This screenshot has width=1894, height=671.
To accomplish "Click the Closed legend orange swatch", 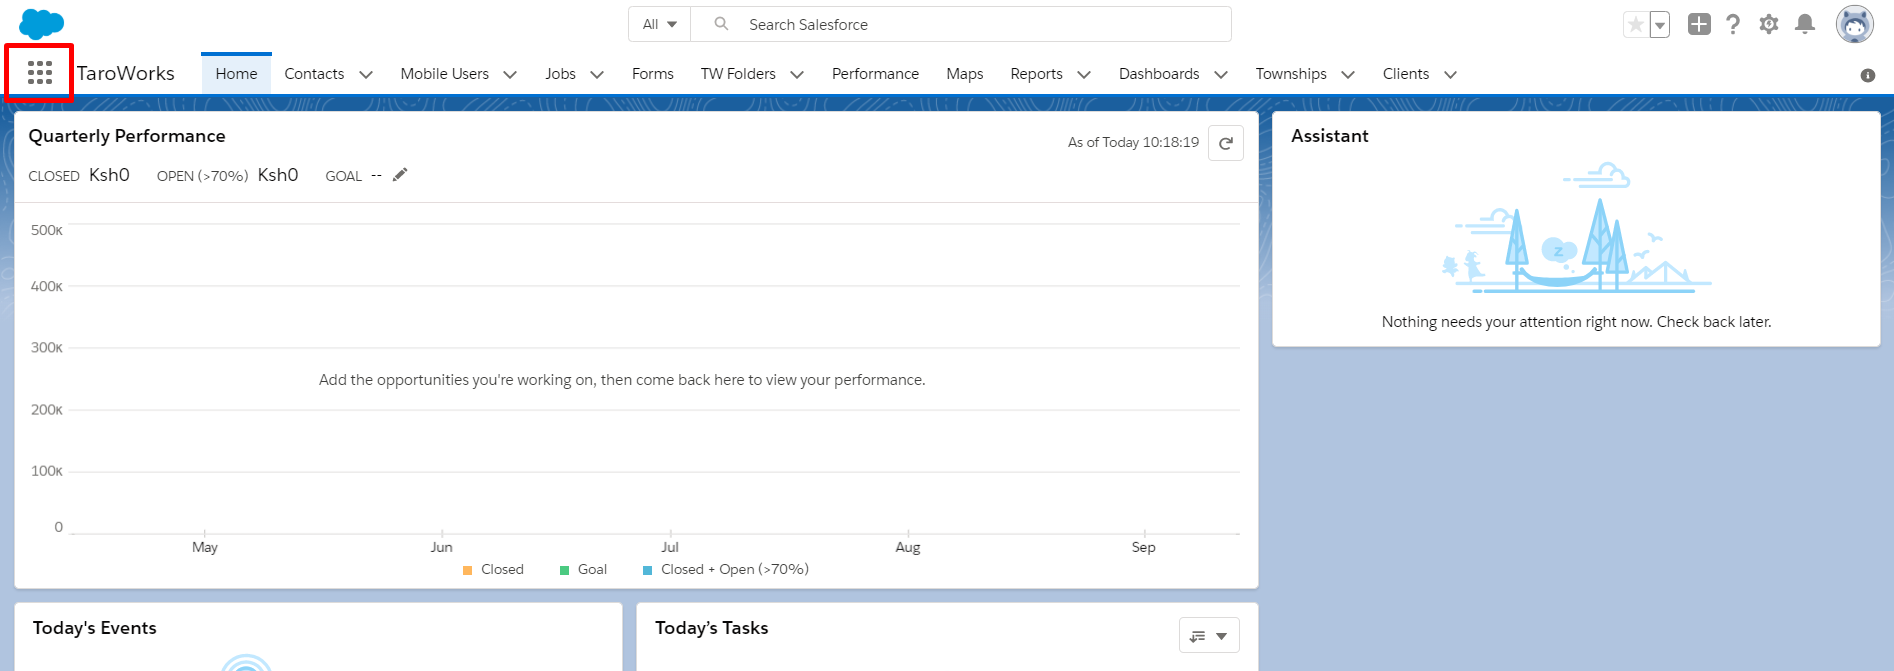I will [x=467, y=570].
